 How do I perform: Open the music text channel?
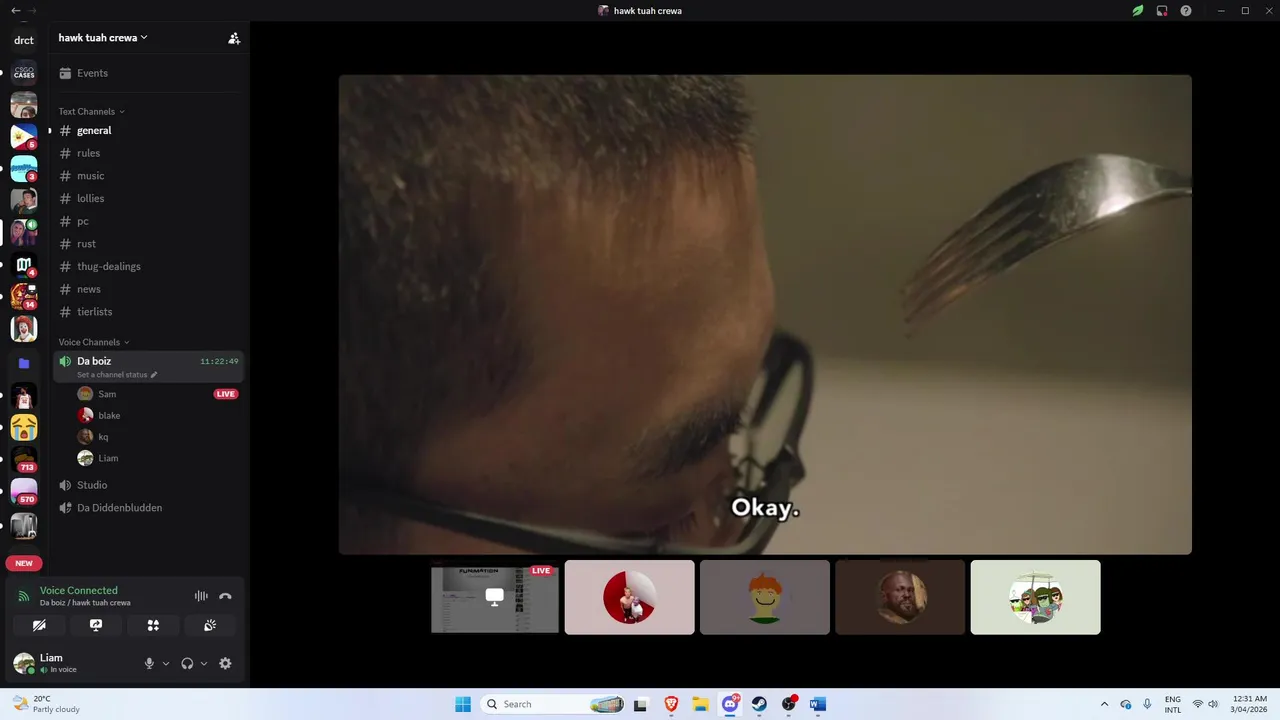click(148, 176)
